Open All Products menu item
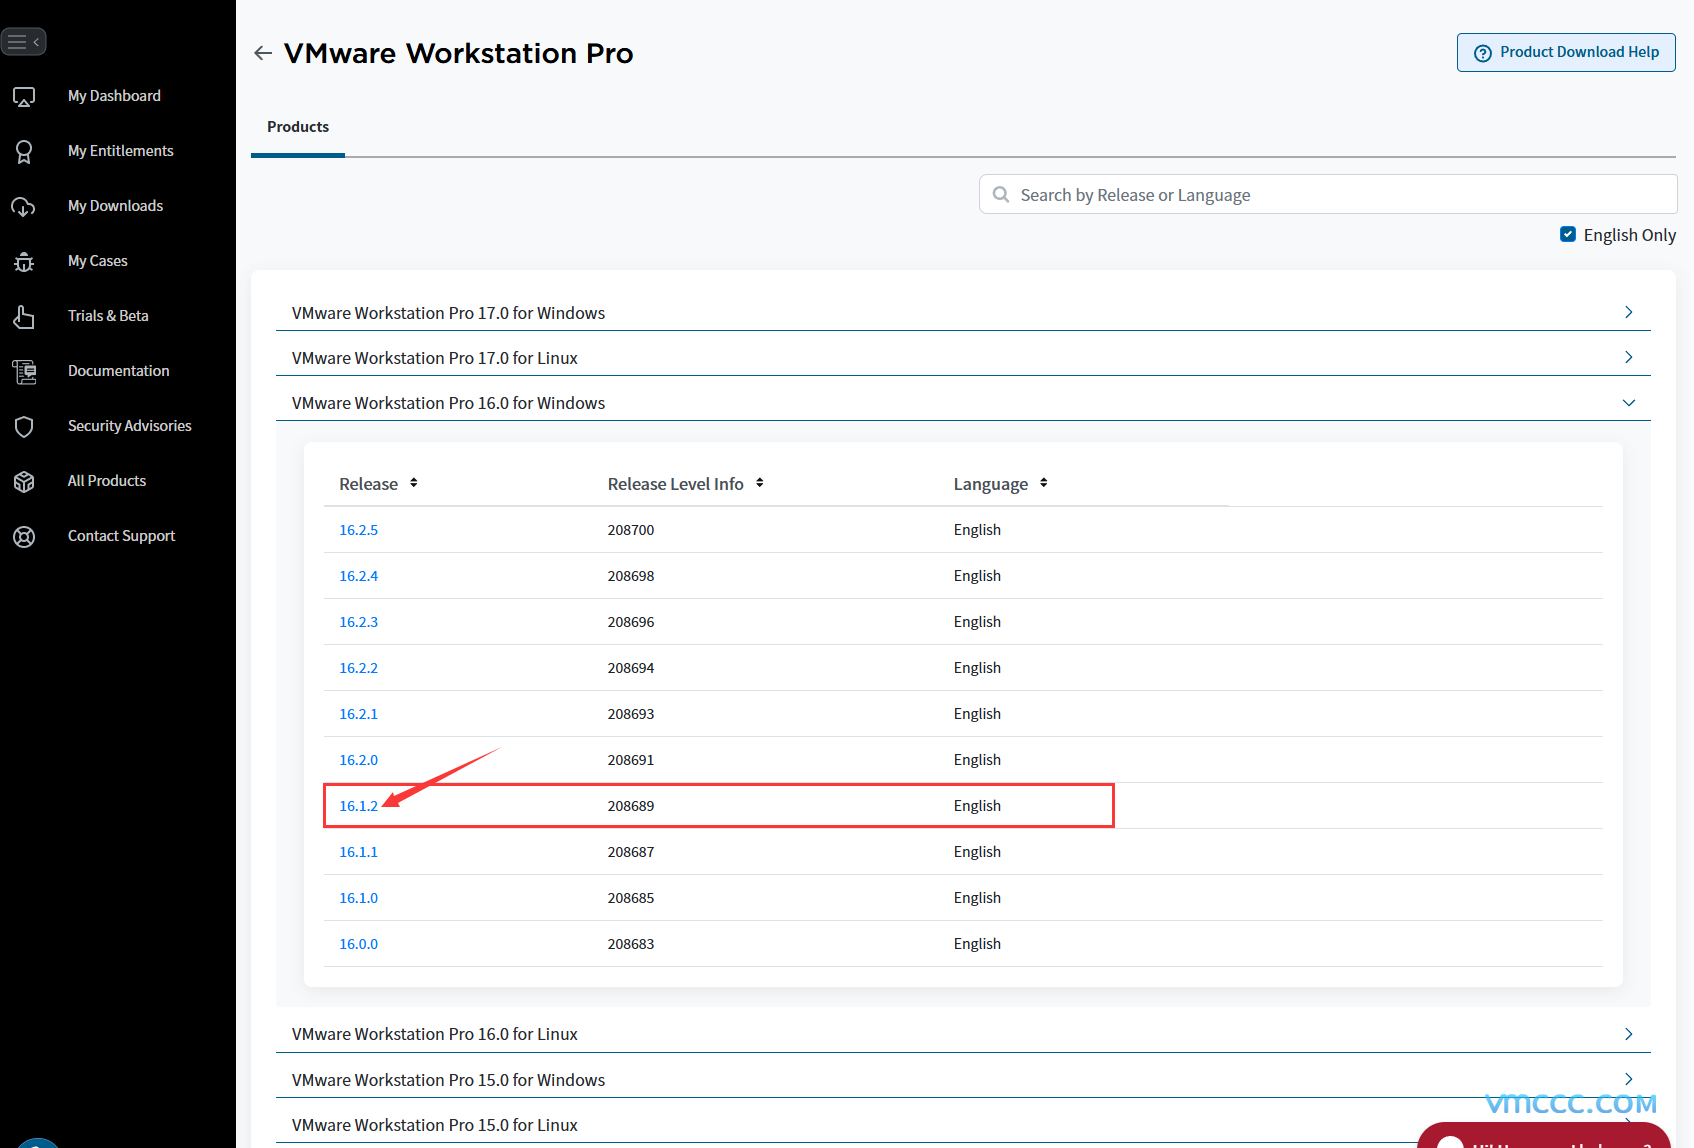The image size is (1694, 1148). 107,481
